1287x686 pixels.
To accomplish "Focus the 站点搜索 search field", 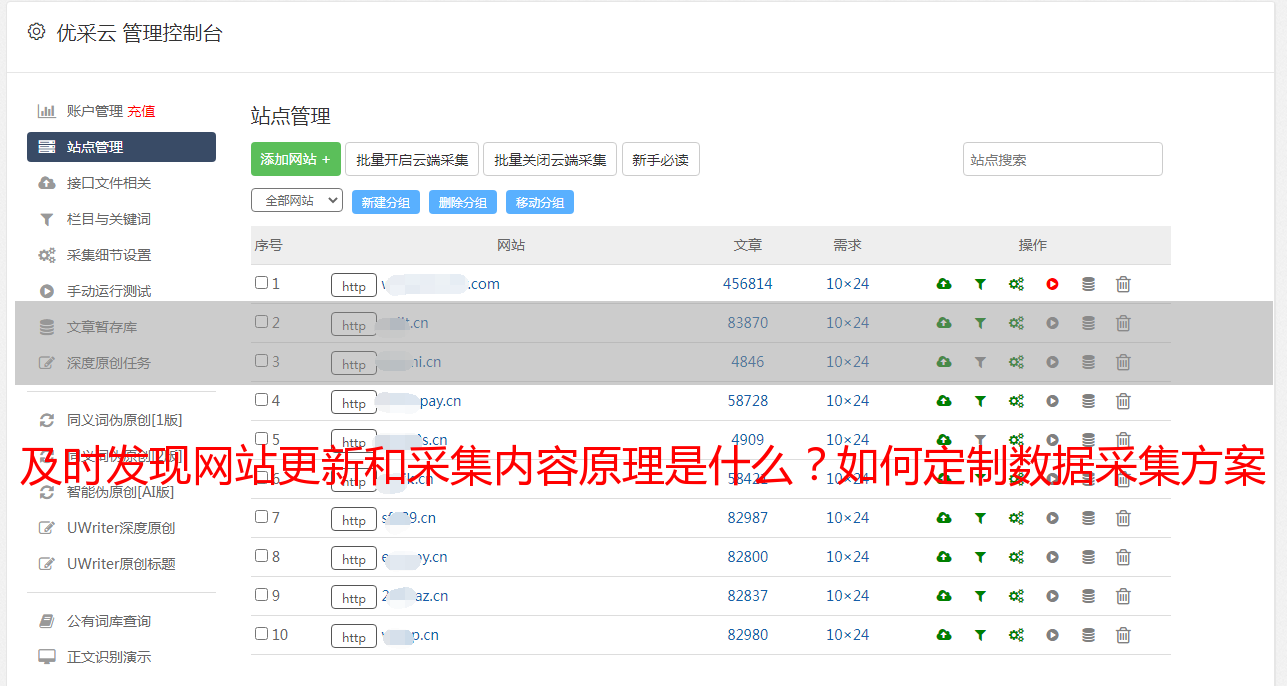I will [1063, 159].
